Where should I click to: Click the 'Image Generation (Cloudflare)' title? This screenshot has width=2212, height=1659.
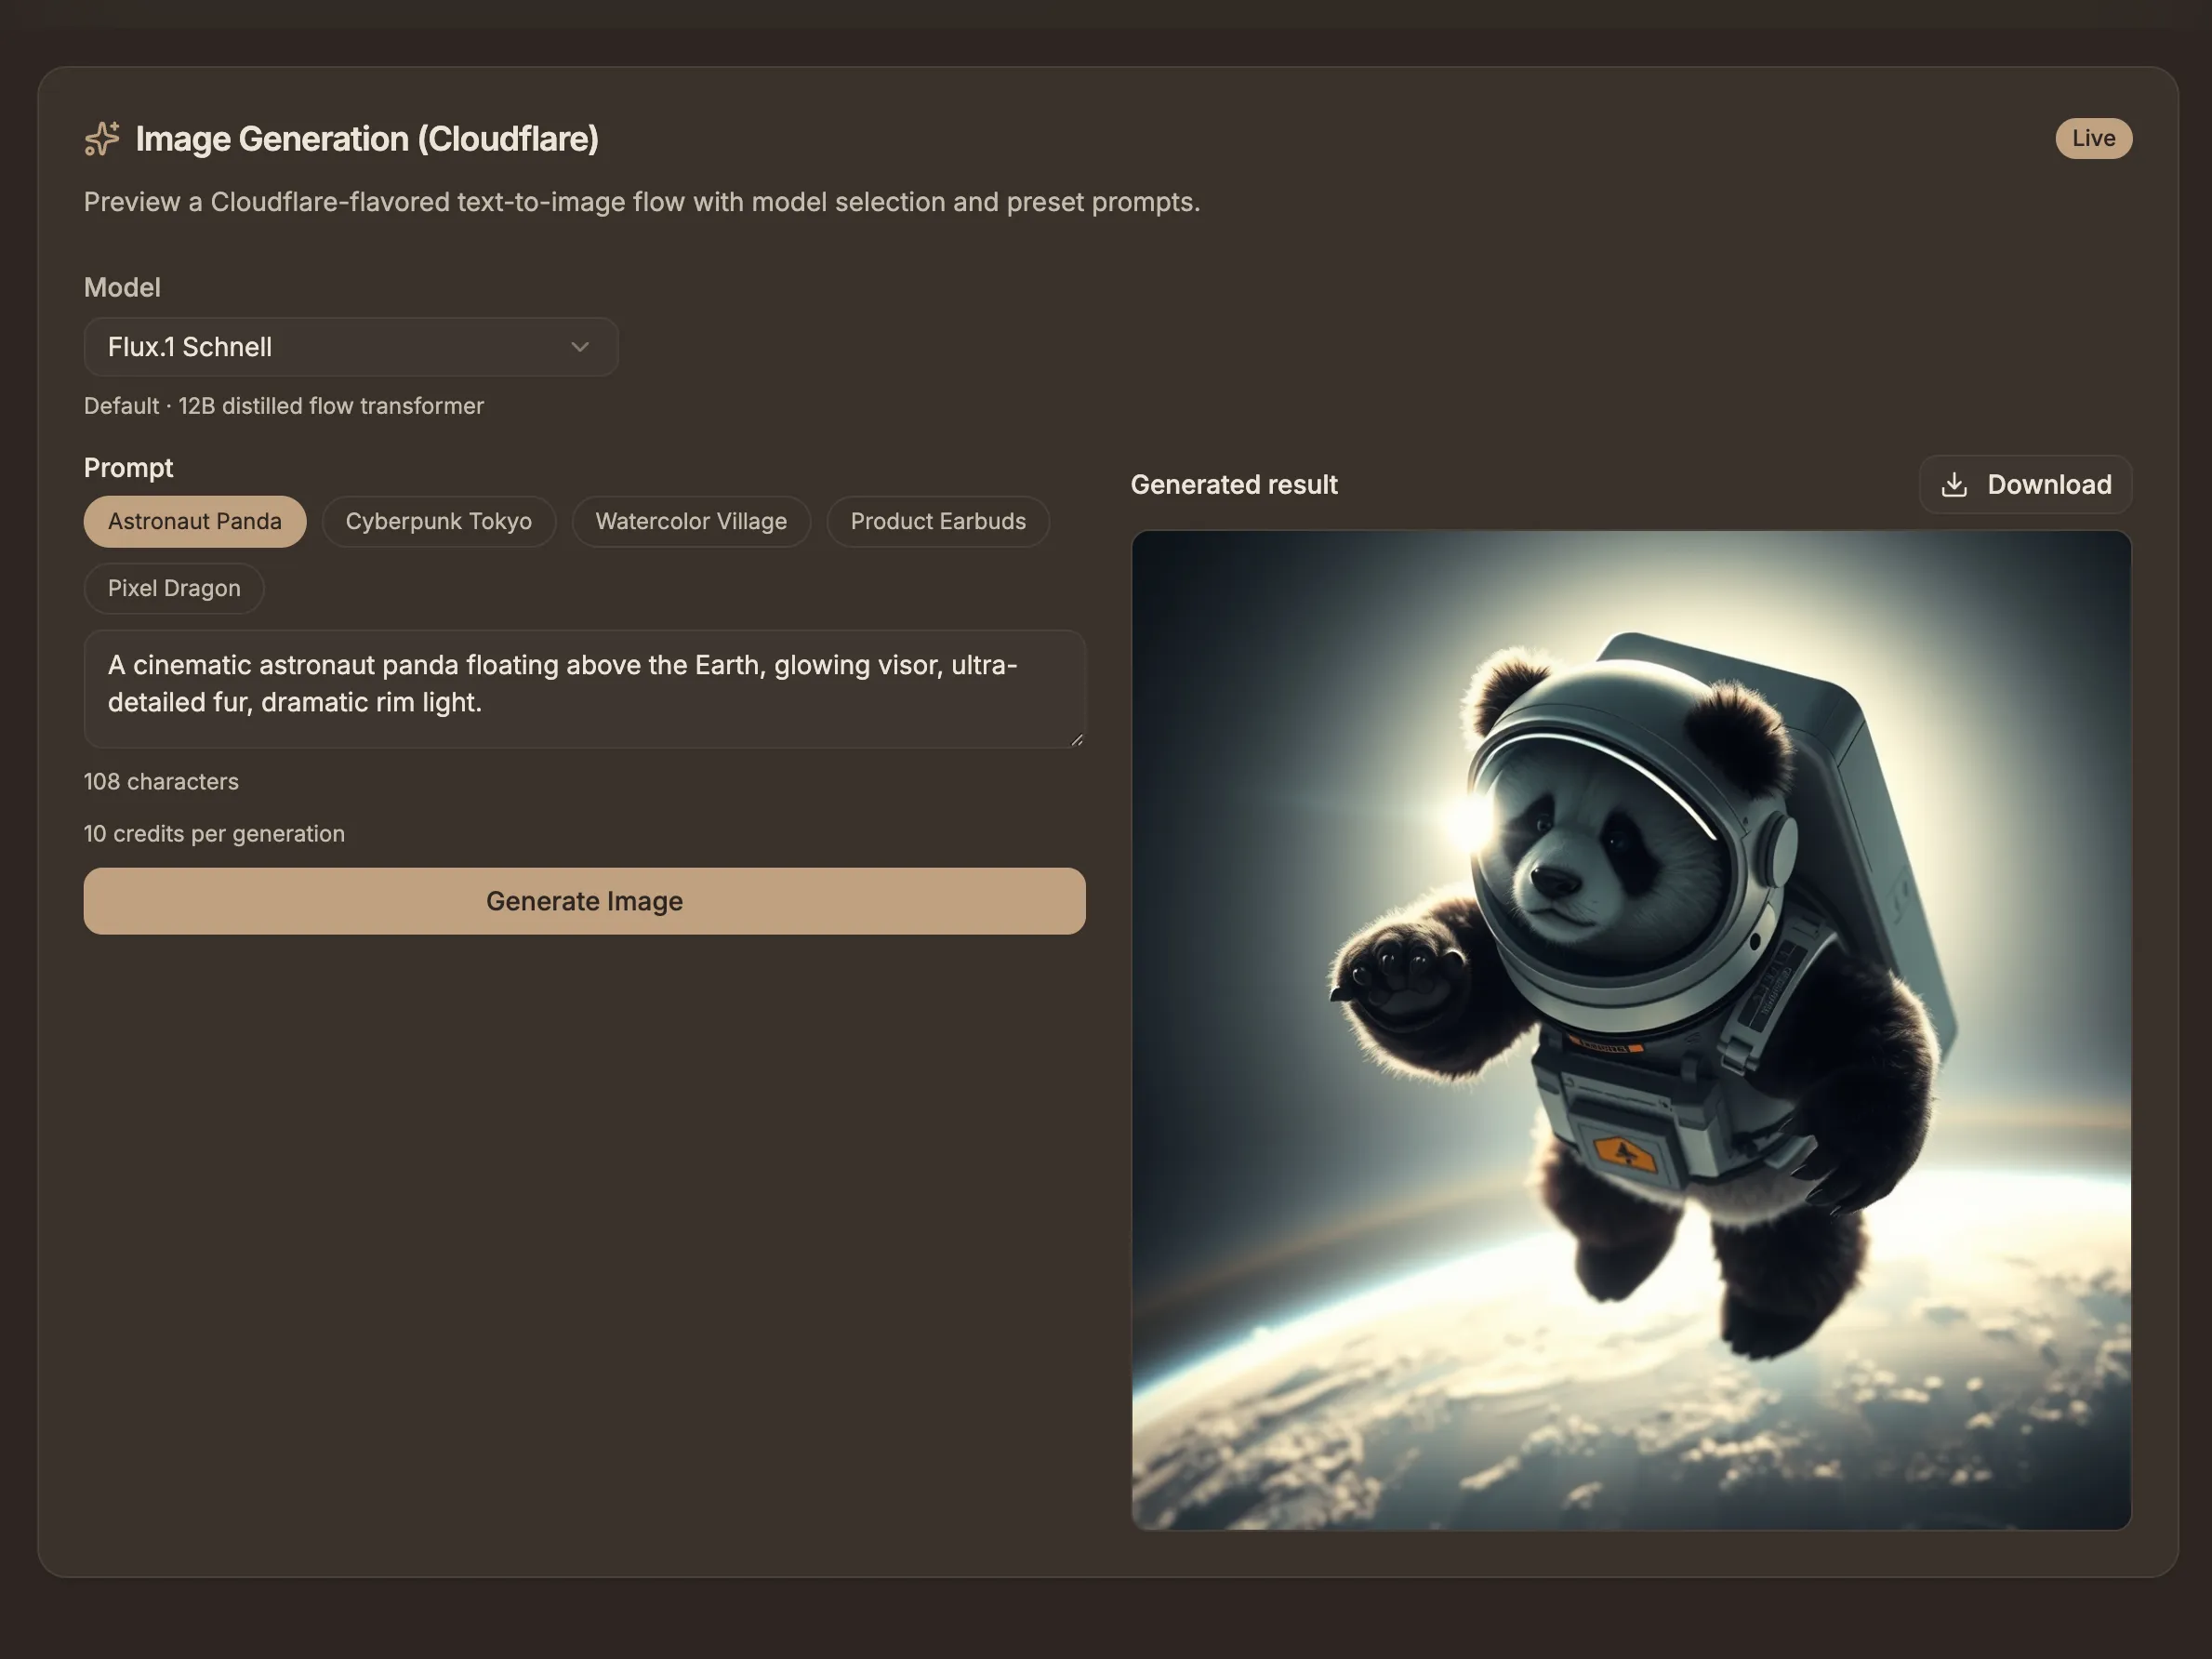coord(367,139)
